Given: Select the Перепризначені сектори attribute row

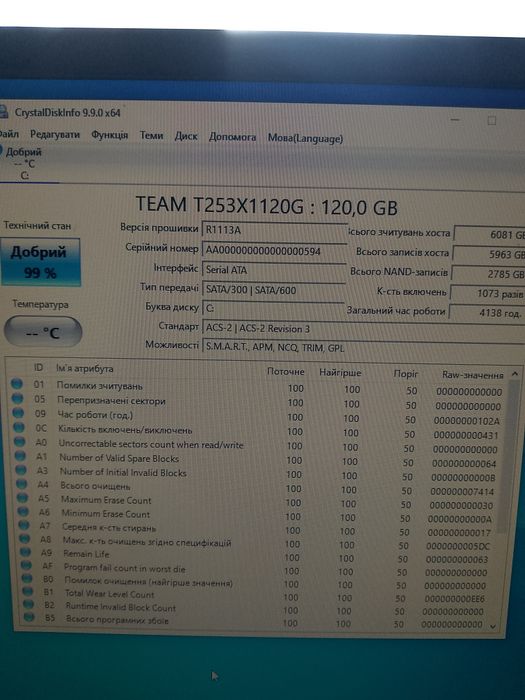Looking at the screenshot, I should click(x=257, y=403).
